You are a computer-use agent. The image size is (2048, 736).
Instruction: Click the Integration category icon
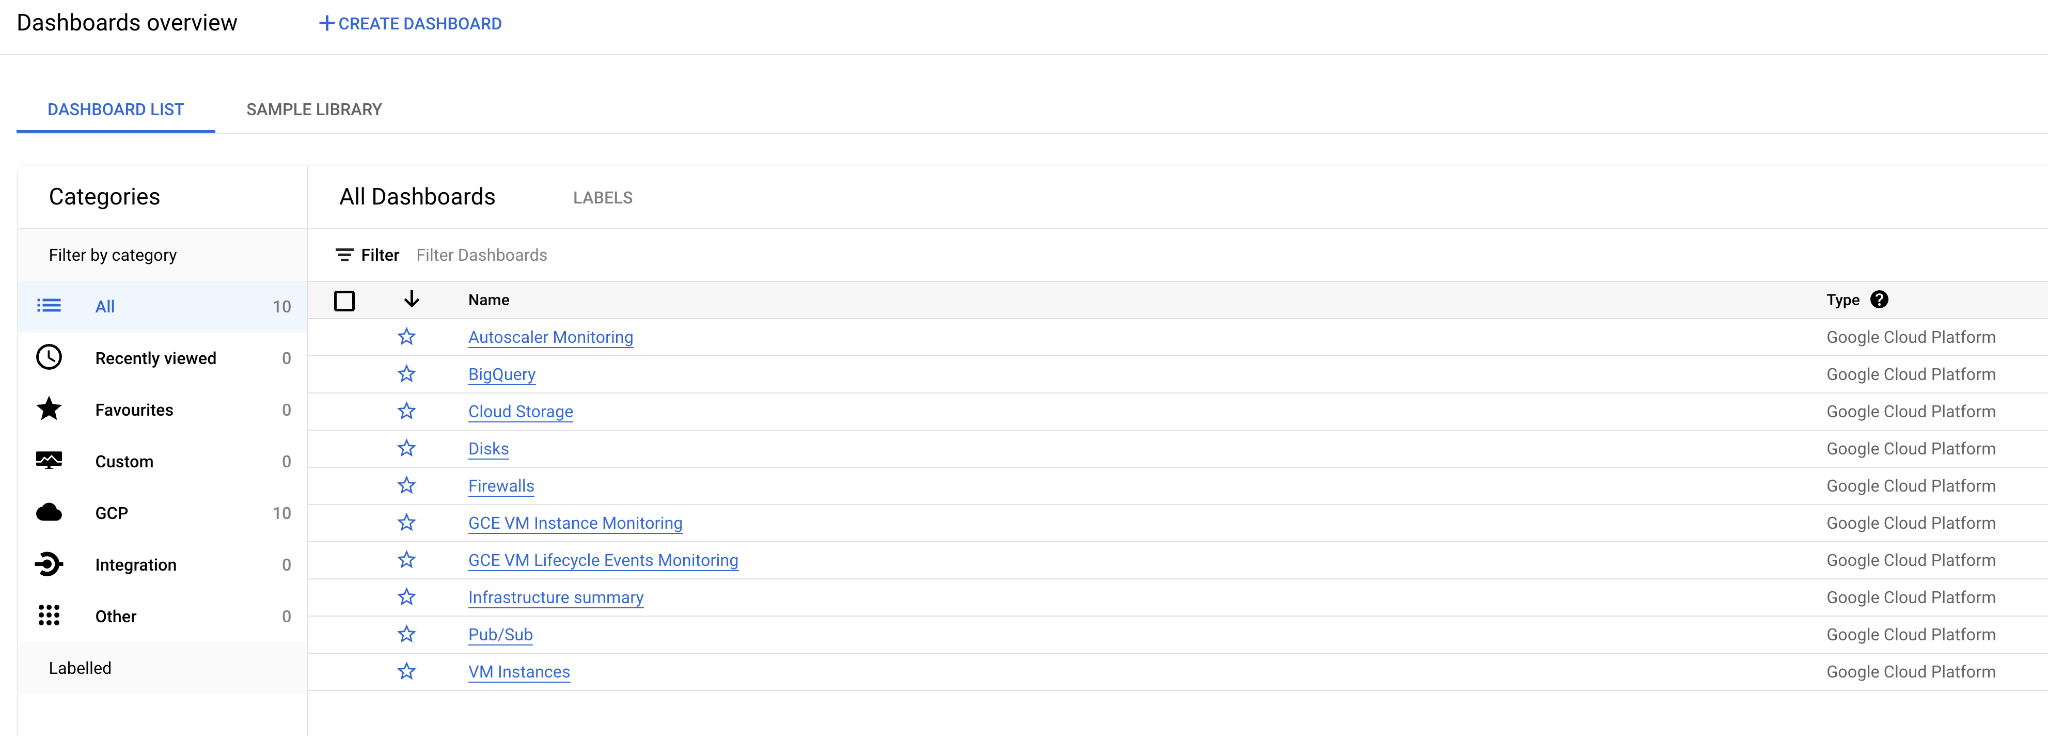(49, 564)
